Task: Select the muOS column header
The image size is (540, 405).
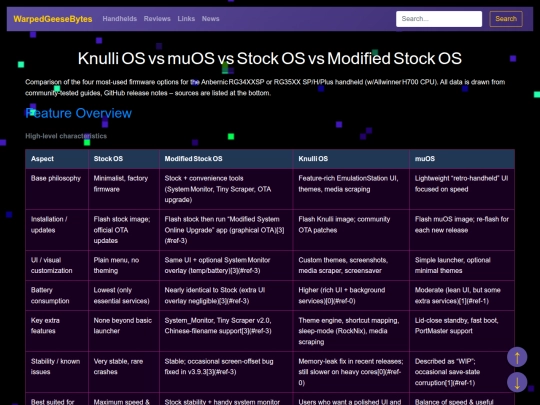Action: (462, 159)
